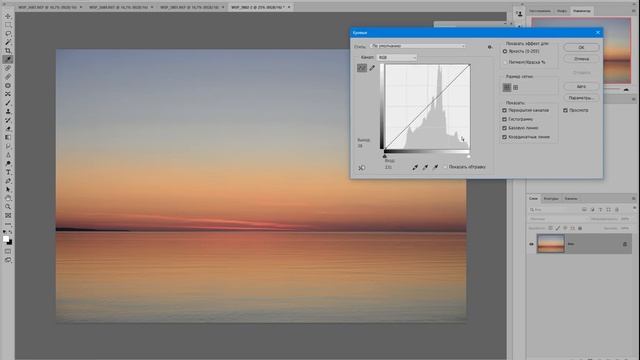
Task: Select the Zoom magnifier tool
Action: pos(8,207)
